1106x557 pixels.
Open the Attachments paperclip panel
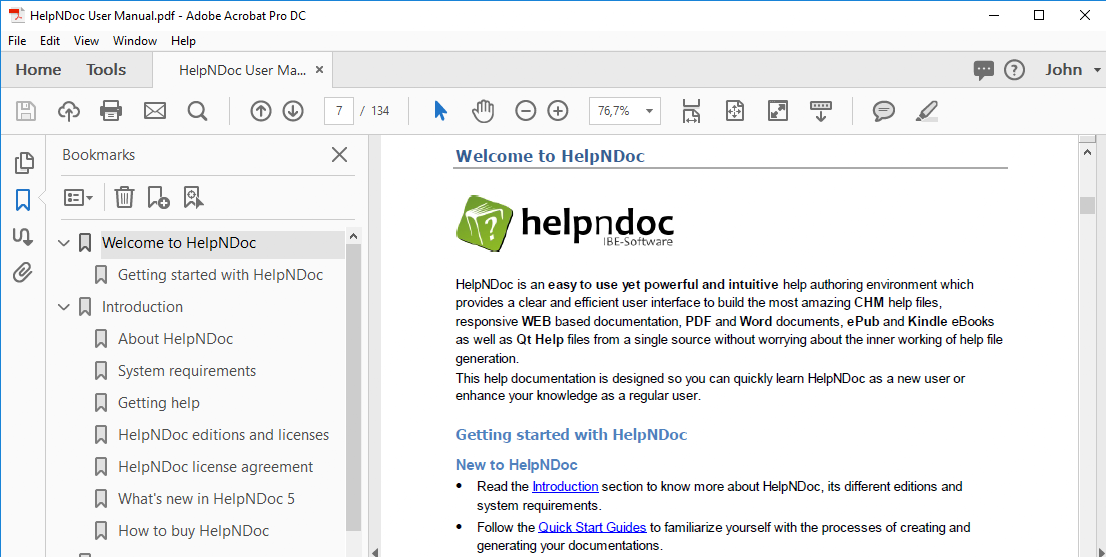coord(23,272)
